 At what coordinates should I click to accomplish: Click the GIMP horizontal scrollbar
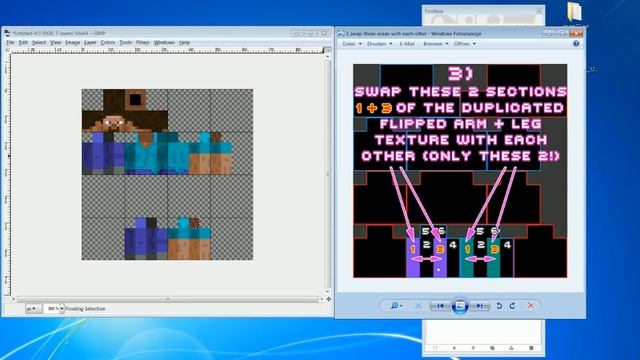[x=167, y=299]
